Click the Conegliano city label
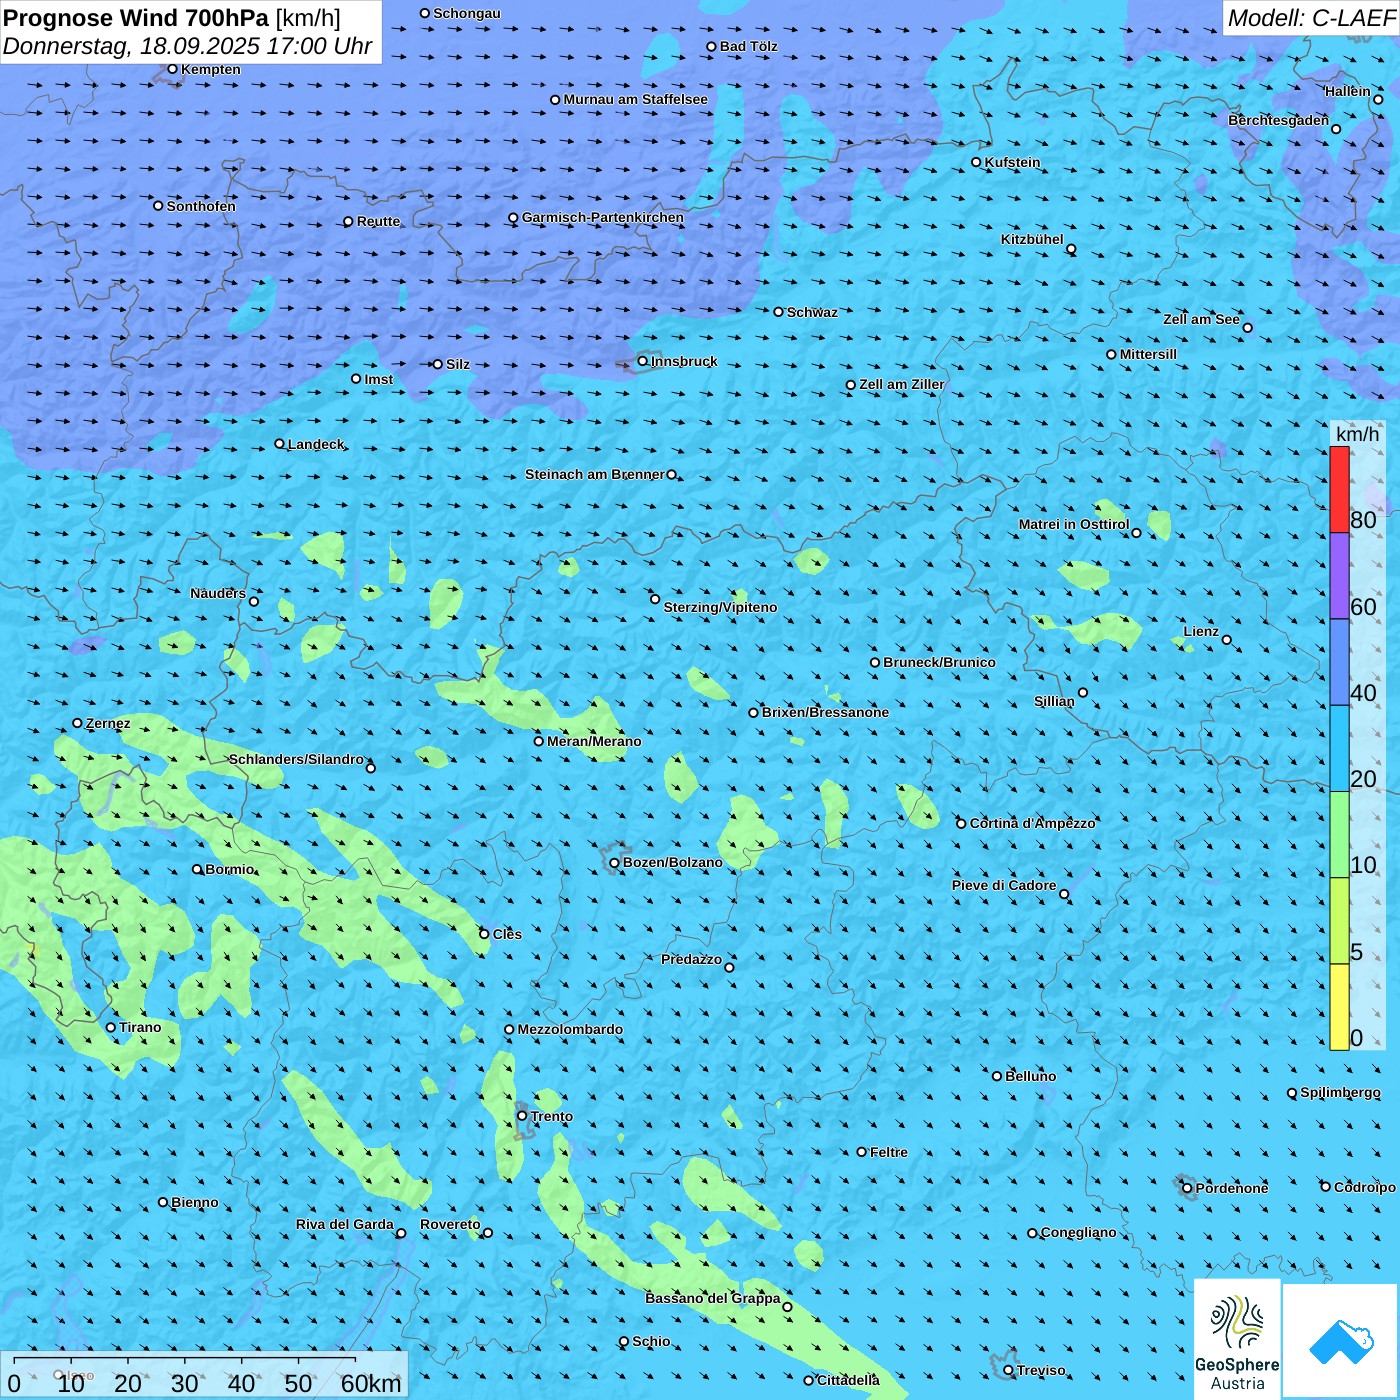 coord(1078,1232)
